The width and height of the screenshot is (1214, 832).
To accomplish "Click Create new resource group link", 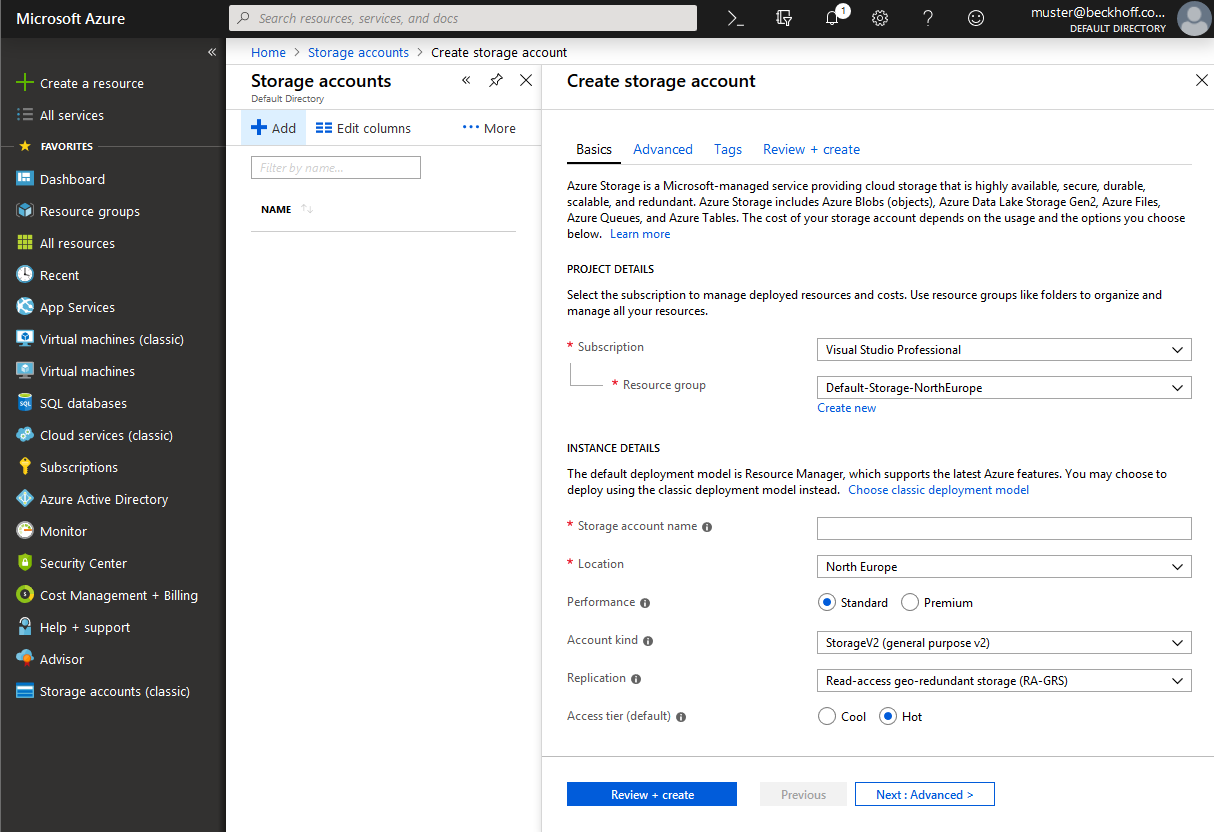I will tap(847, 408).
